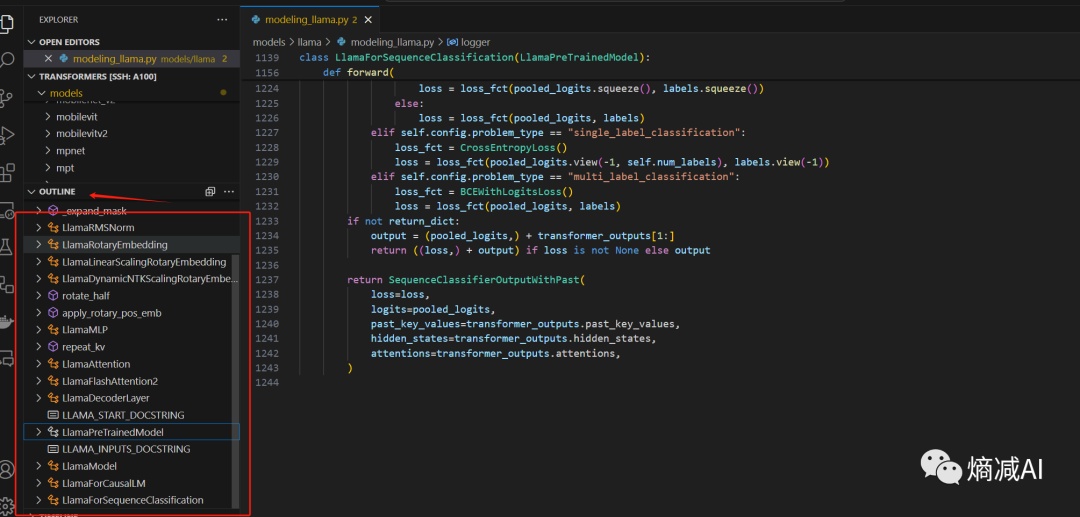Collapse the Outline section header
1080x517 pixels.
pyautogui.click(x=31, y=191)
